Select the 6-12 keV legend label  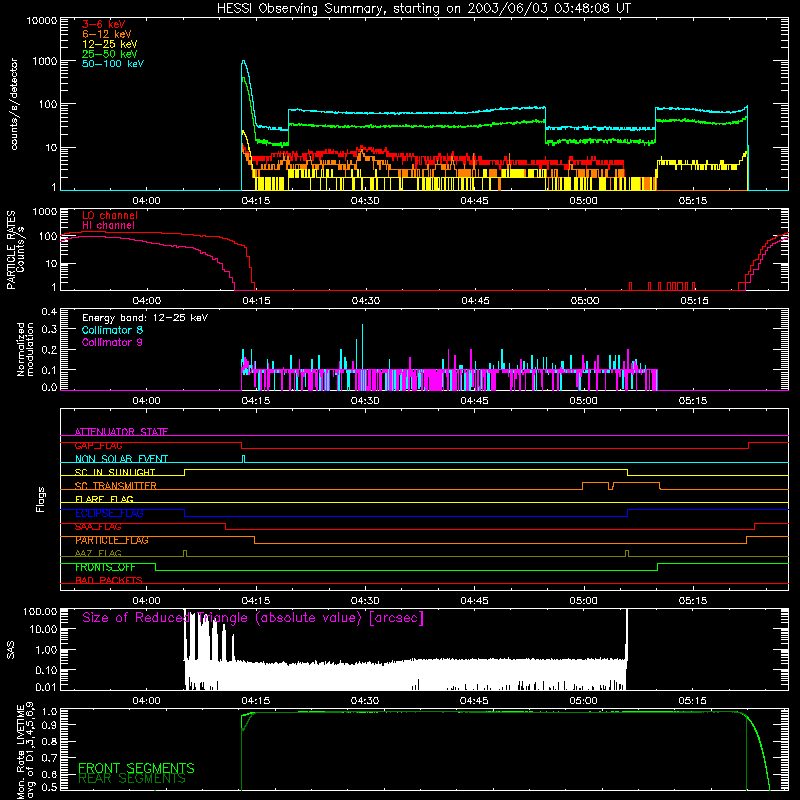[x=107, y=34]
